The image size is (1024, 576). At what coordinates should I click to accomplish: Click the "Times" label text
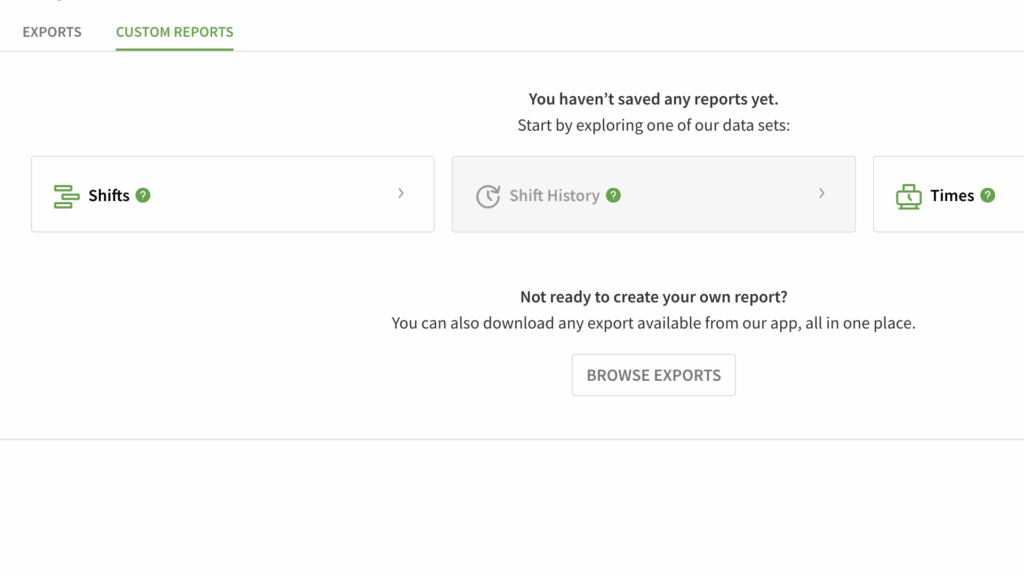(951, 196)
